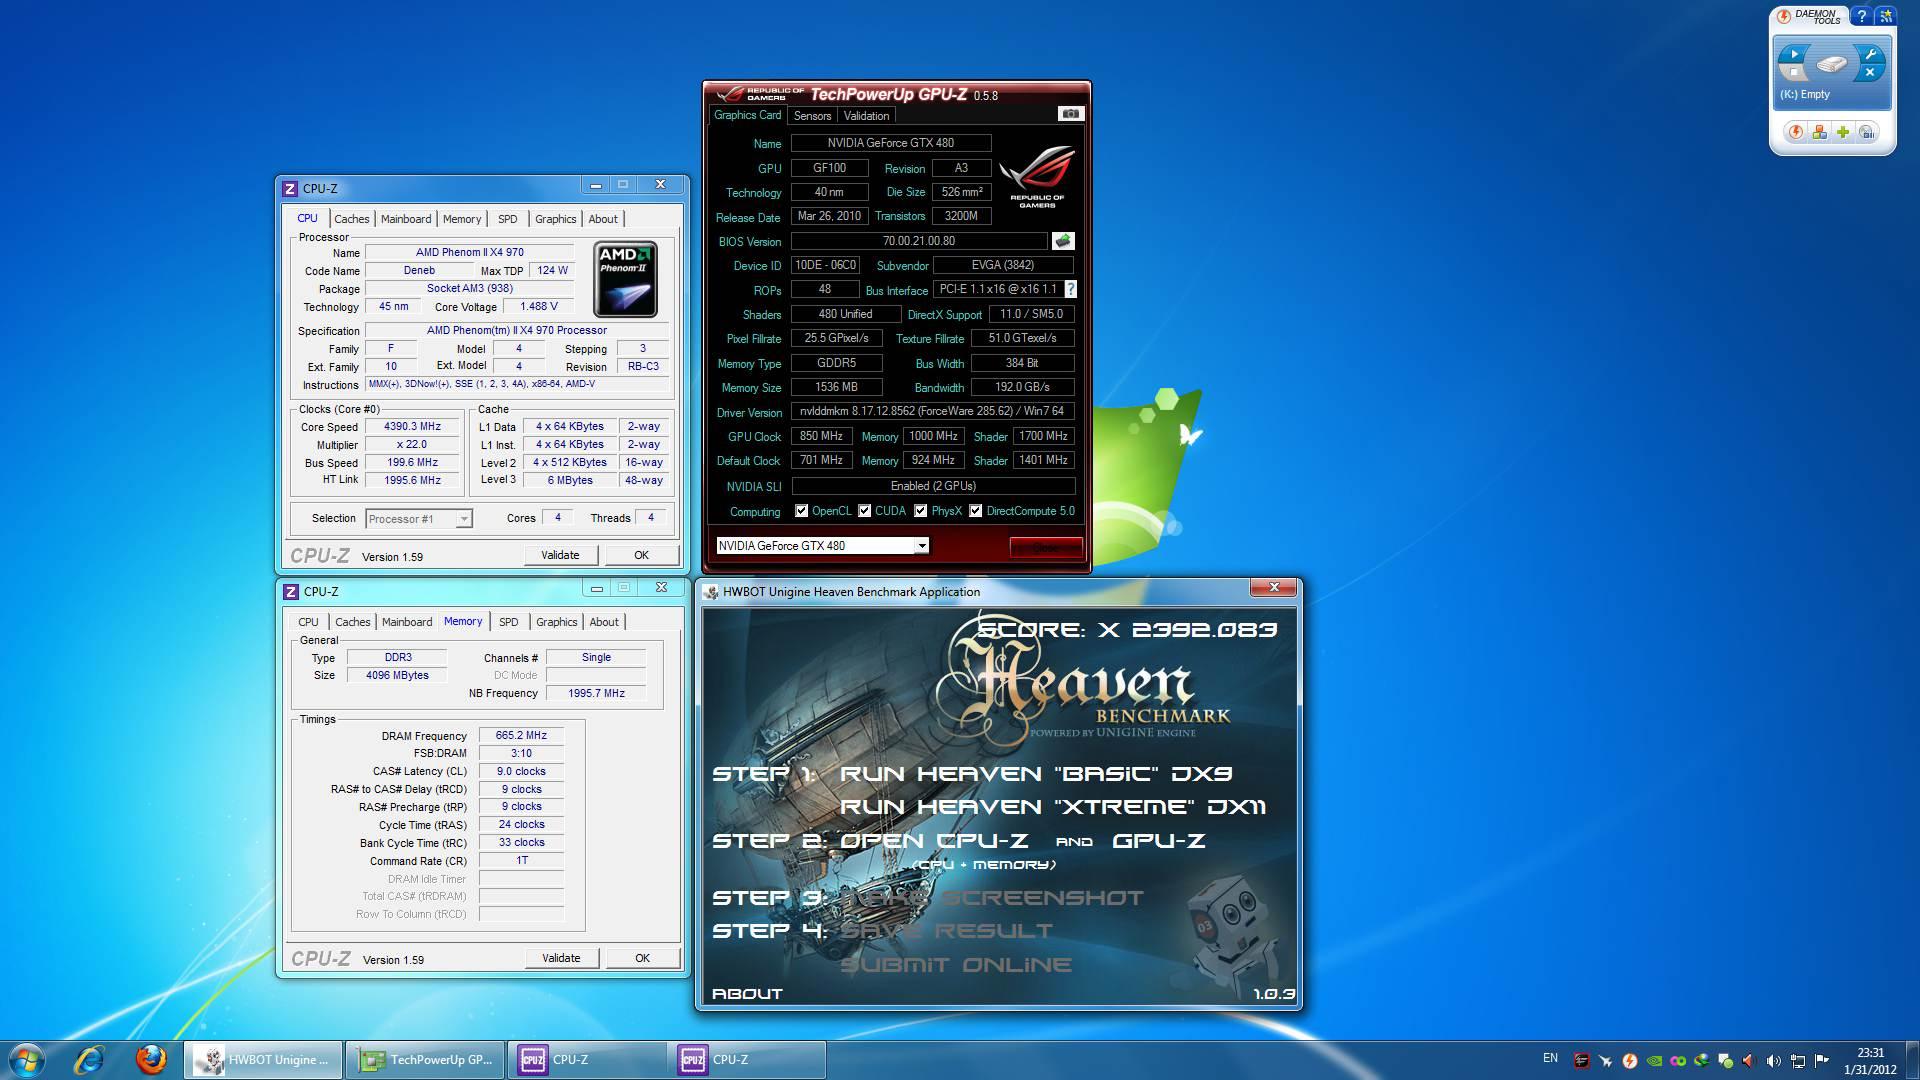Viewport: 1920px width, 1080px height.
Task: Click Run Heaven "Basic" DX9
Action: [1036, 774]
